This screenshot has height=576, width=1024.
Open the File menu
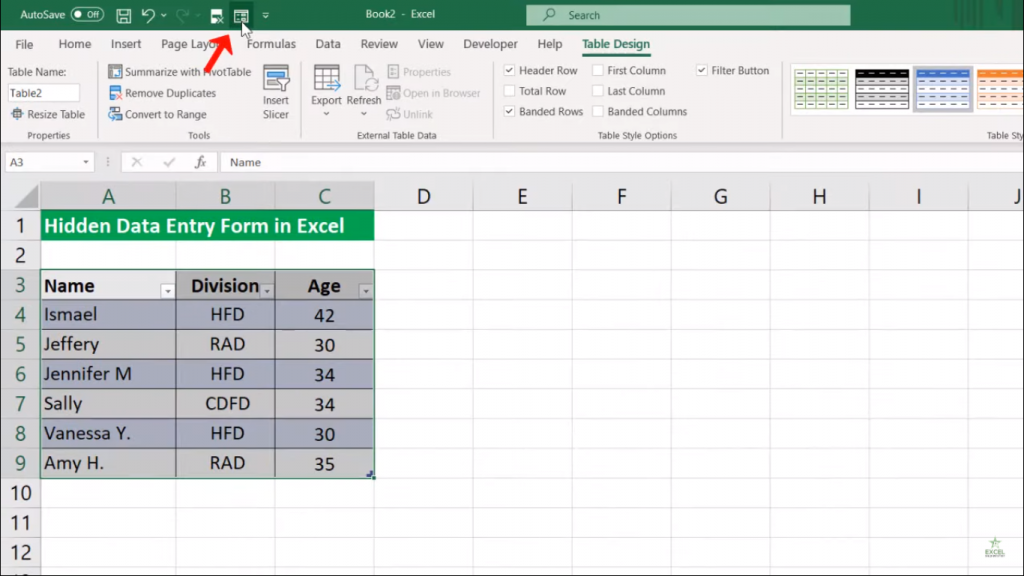[24, 44]
